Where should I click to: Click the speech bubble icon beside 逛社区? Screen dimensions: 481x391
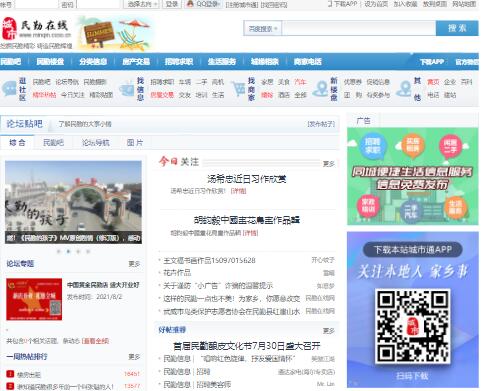click(9, 89)
